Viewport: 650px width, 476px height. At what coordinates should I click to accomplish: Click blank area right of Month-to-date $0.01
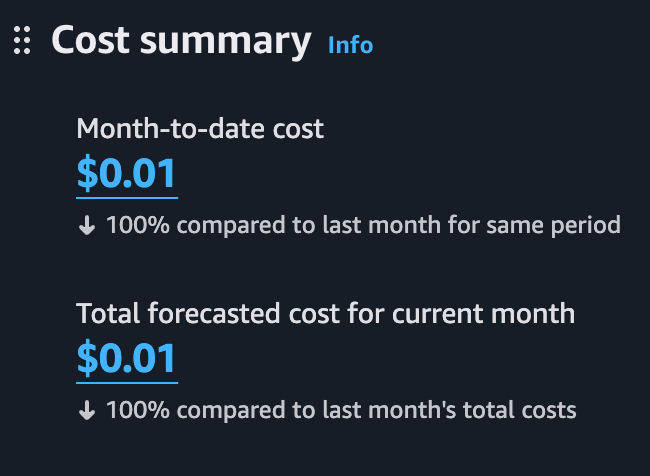tap(400, 174)
